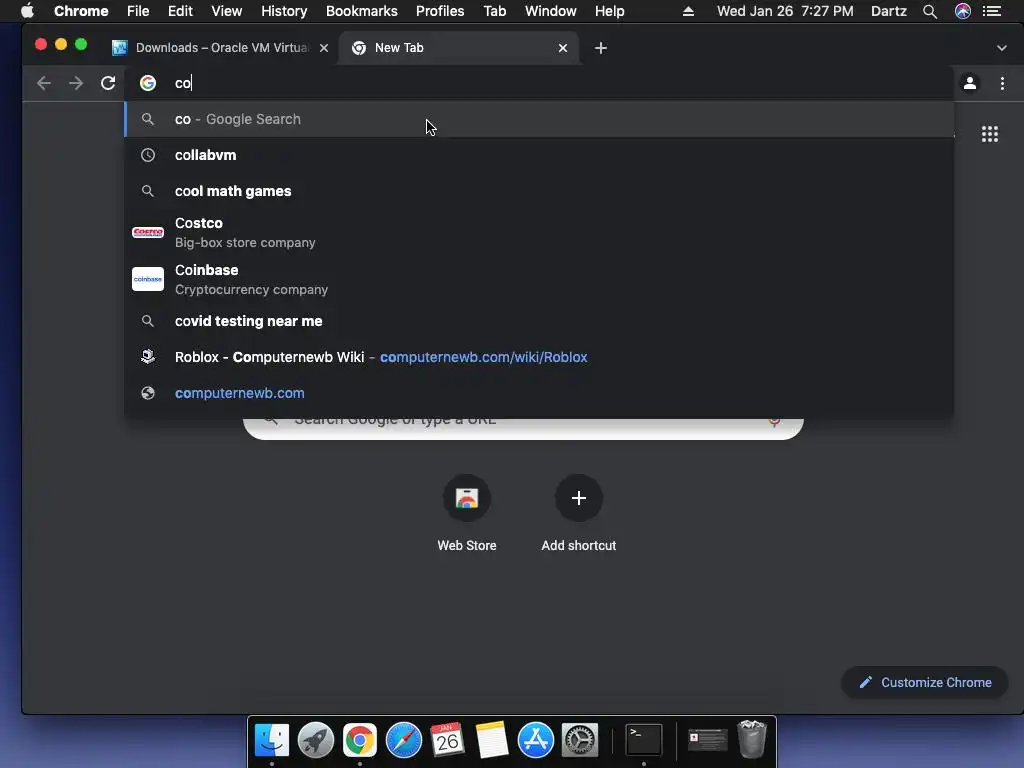
Task: Open a new tab with plus button
Action: point(601,48)
